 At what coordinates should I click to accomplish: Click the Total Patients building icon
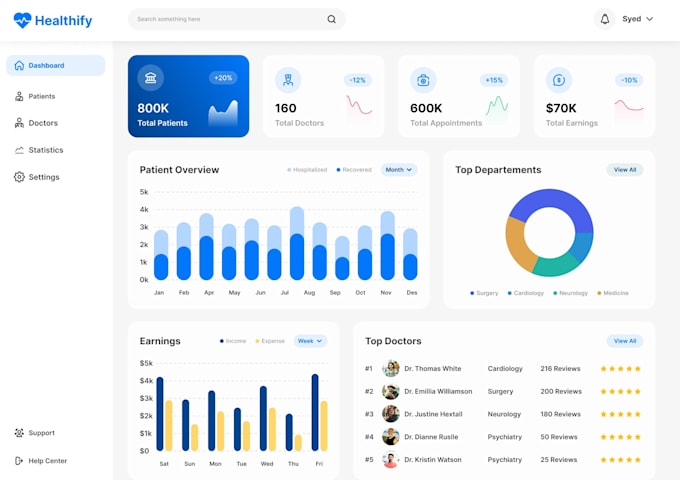(150, 78)
